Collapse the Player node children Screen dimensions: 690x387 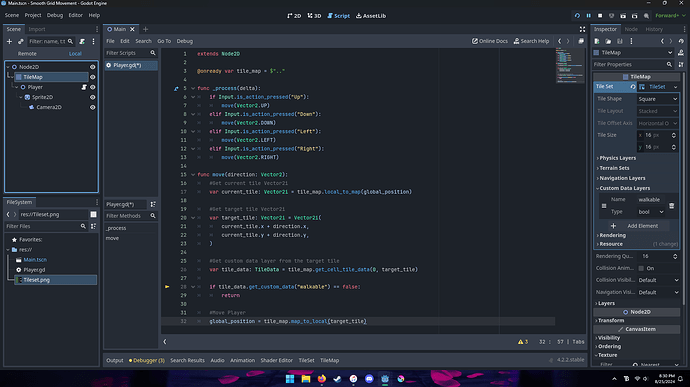[17, 87]
